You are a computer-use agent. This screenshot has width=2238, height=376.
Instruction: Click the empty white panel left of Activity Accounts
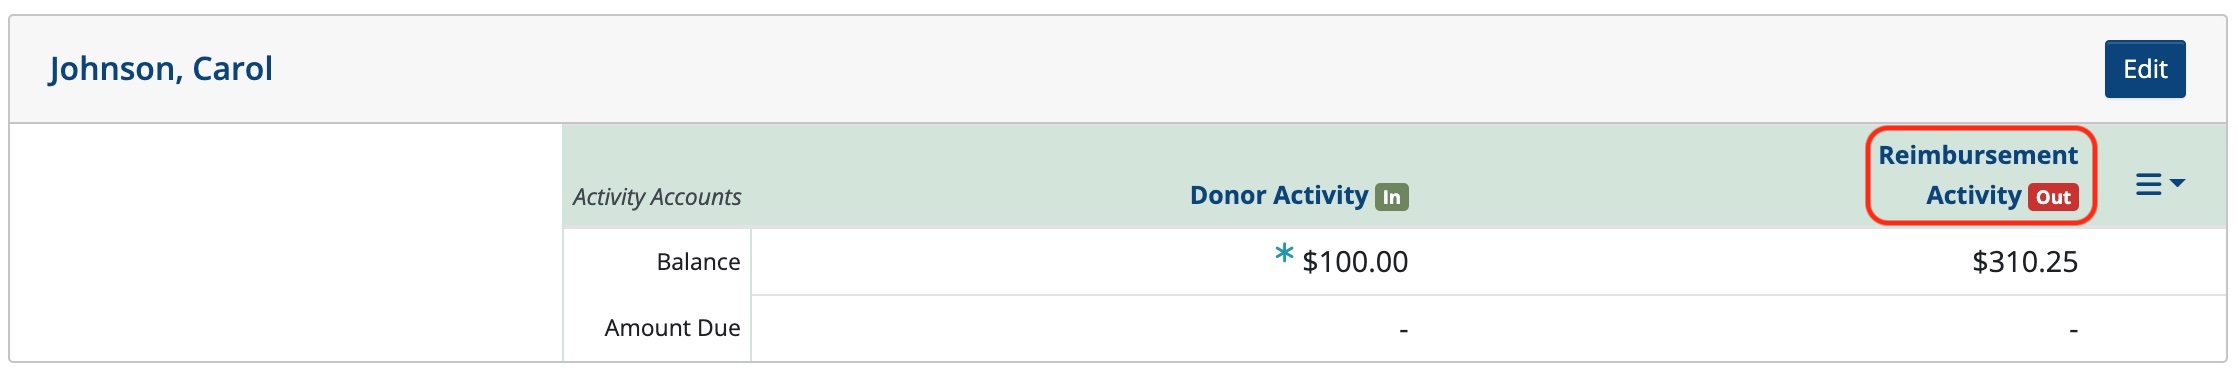click(x=286, y=242)
